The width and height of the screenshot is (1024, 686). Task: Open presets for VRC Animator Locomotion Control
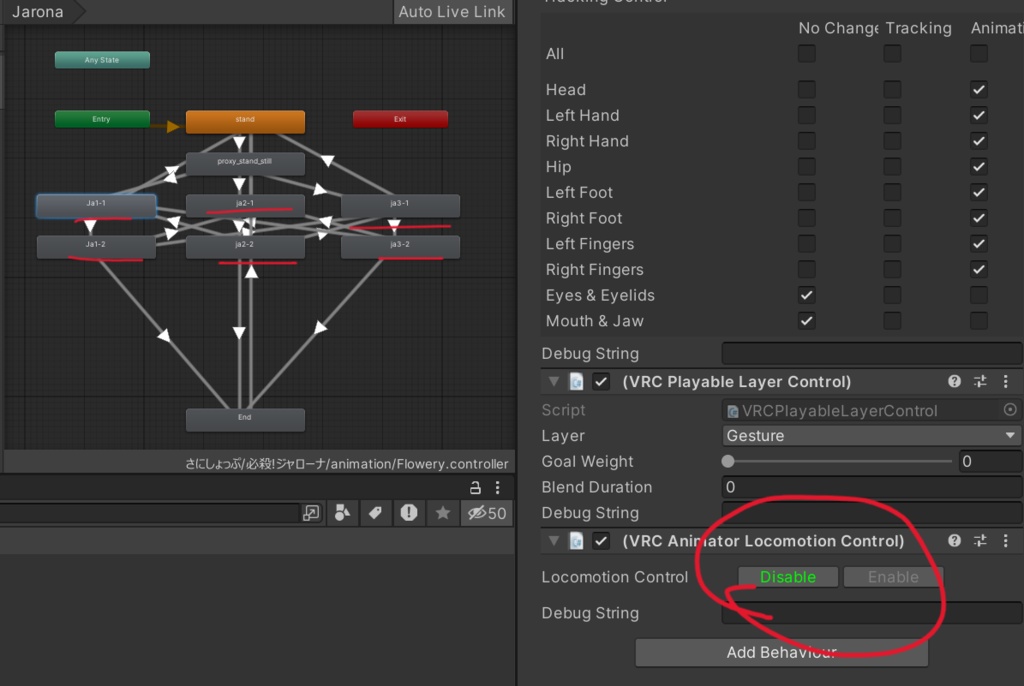(980, 540)
